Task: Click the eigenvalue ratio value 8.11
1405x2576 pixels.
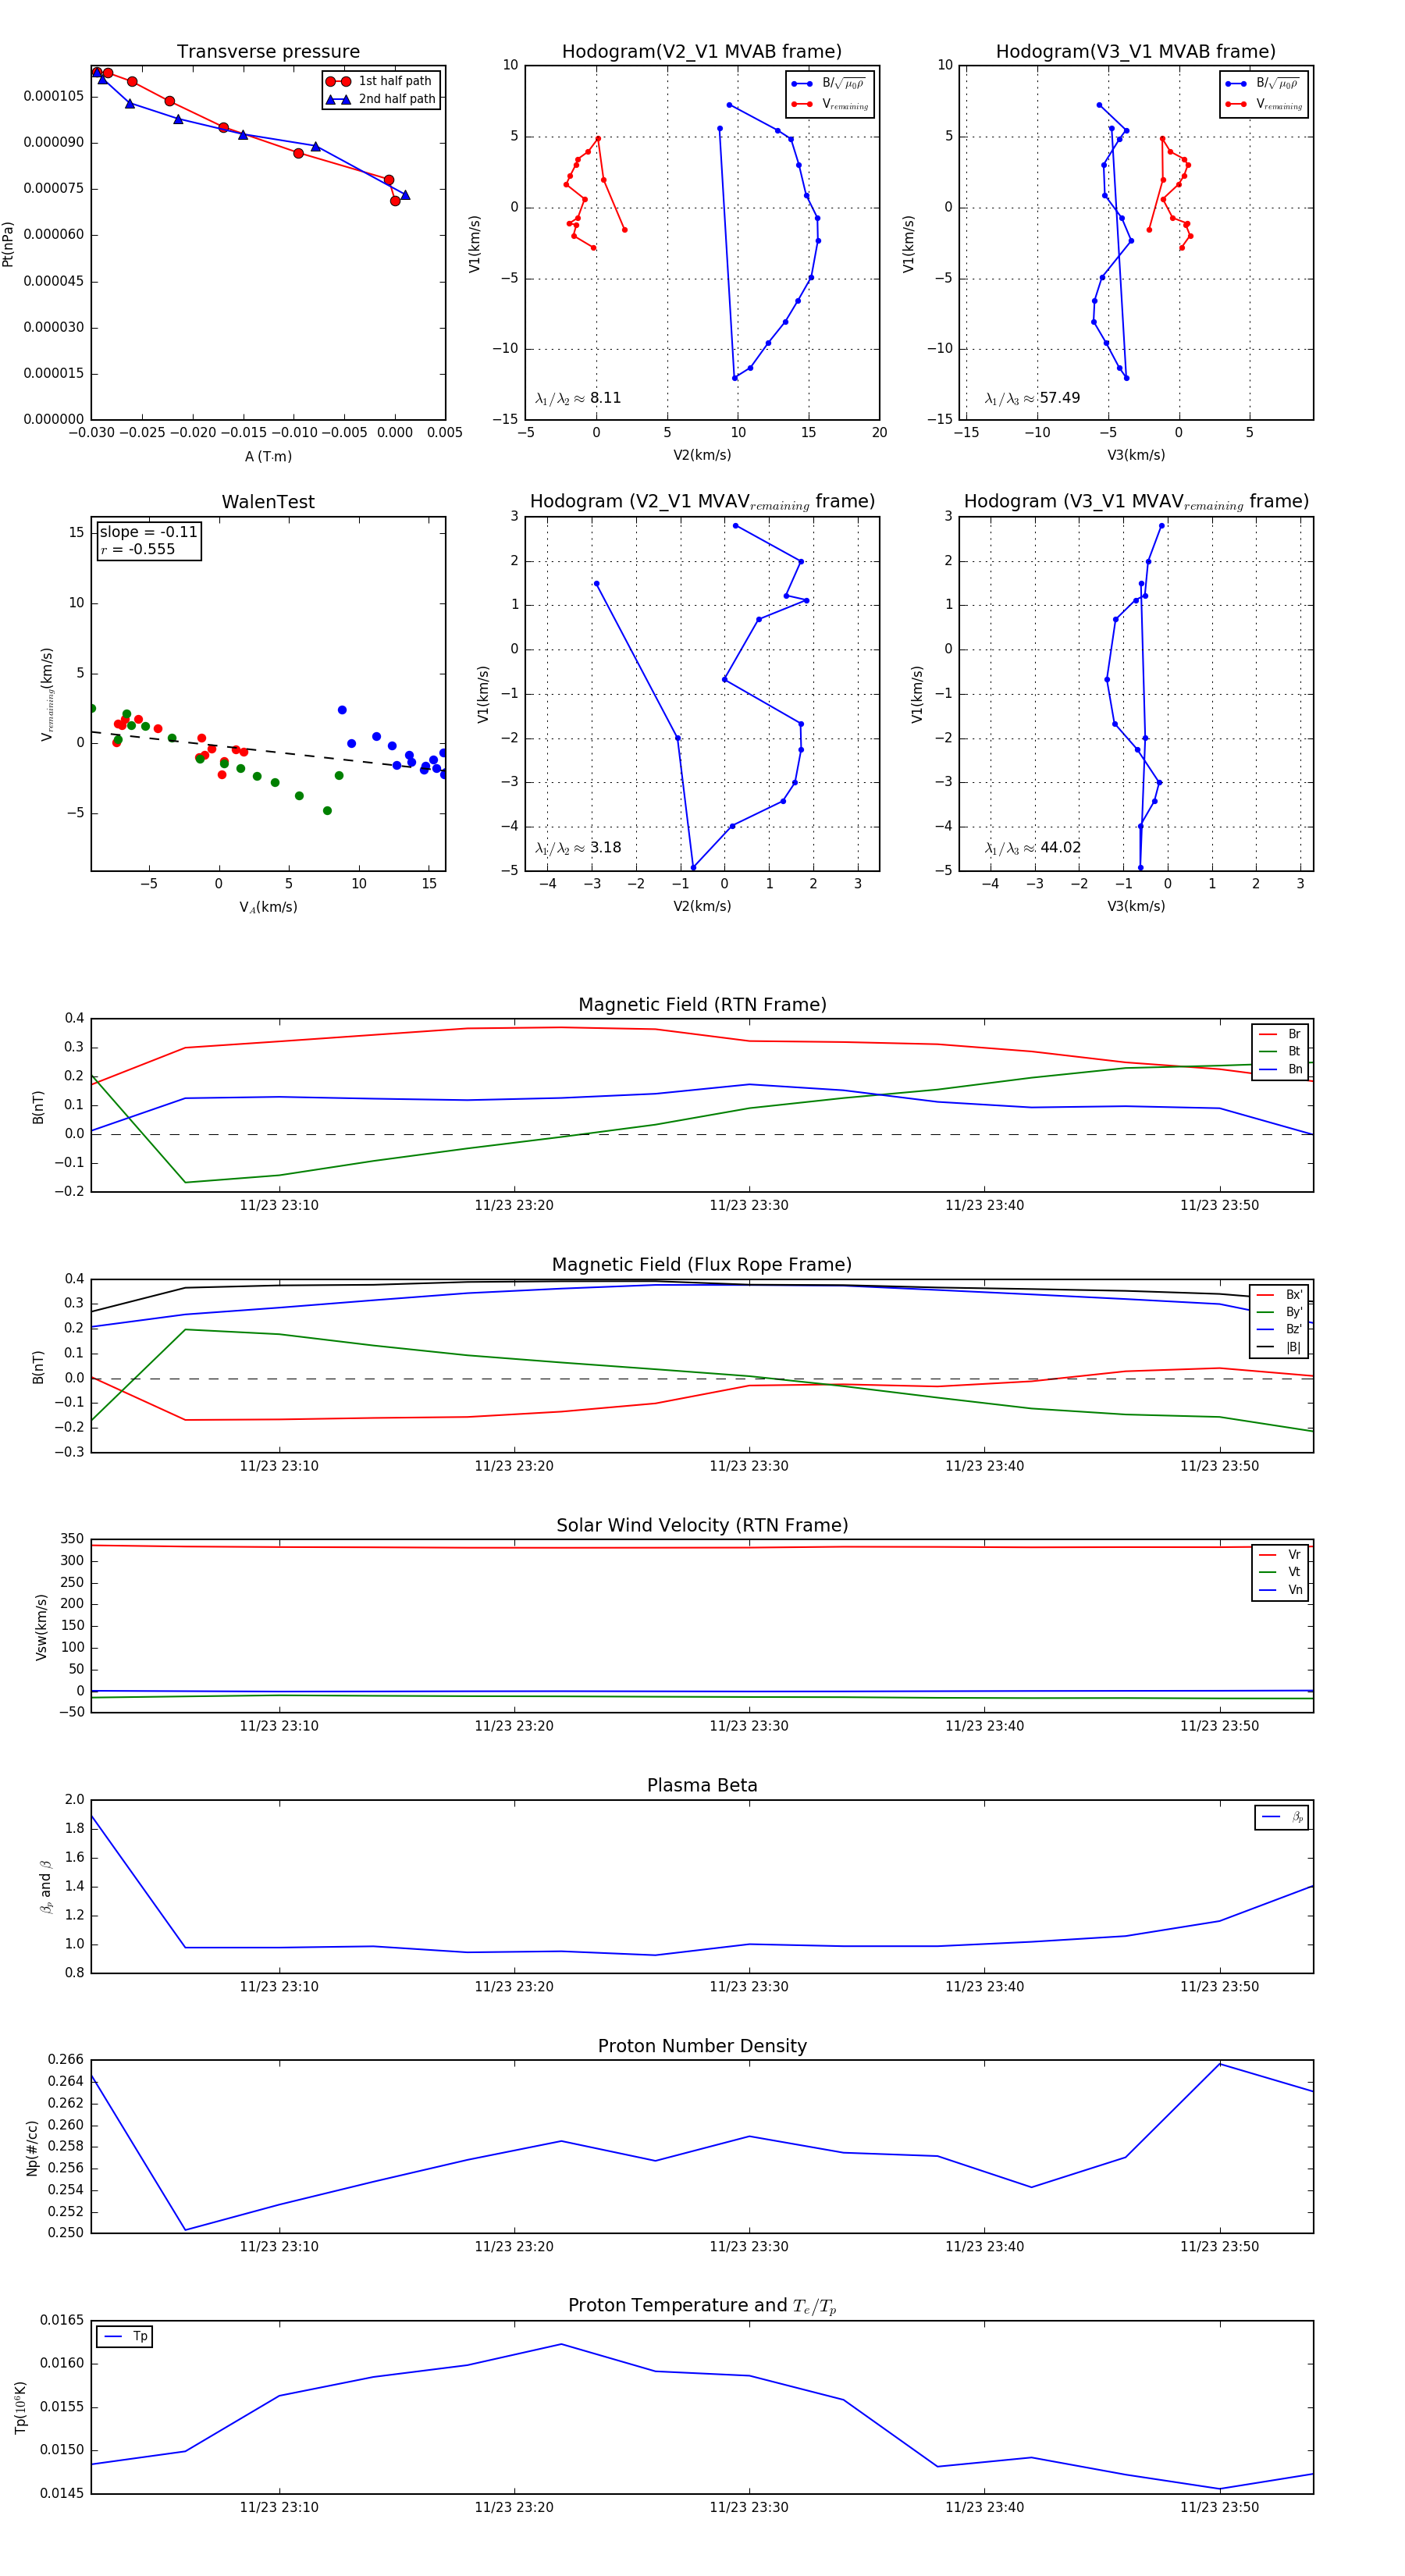Action: (605, 398)
